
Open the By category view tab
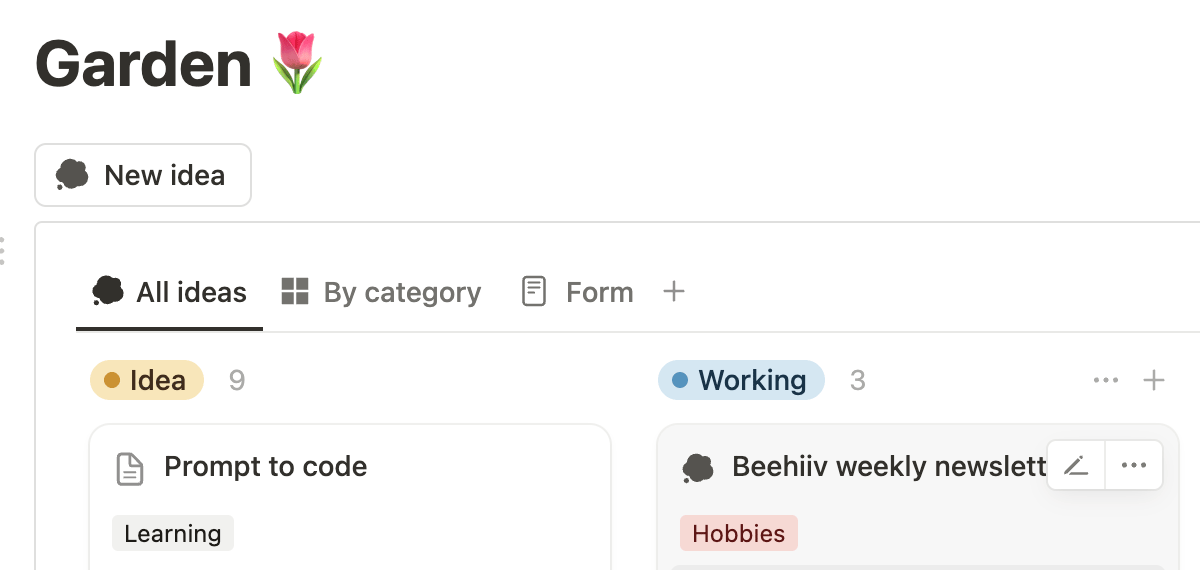click(x=381, y=292)
